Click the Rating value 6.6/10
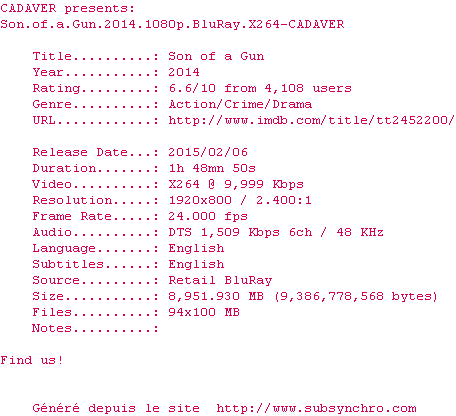 (192, 88)
